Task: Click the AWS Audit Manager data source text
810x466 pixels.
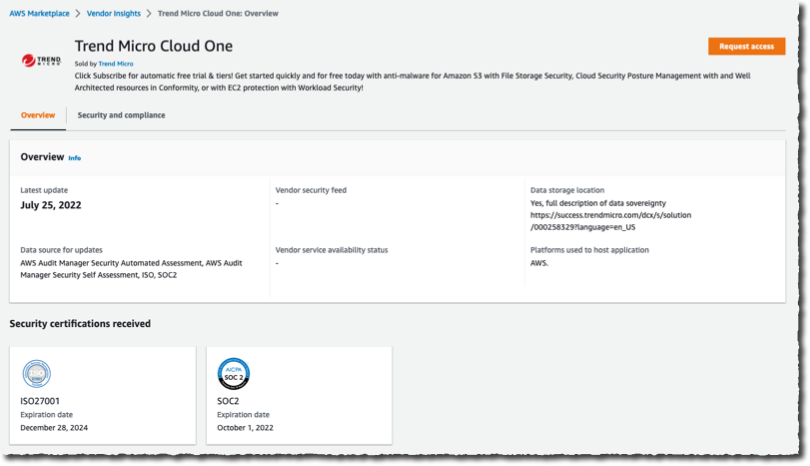Action: (131, 269)
